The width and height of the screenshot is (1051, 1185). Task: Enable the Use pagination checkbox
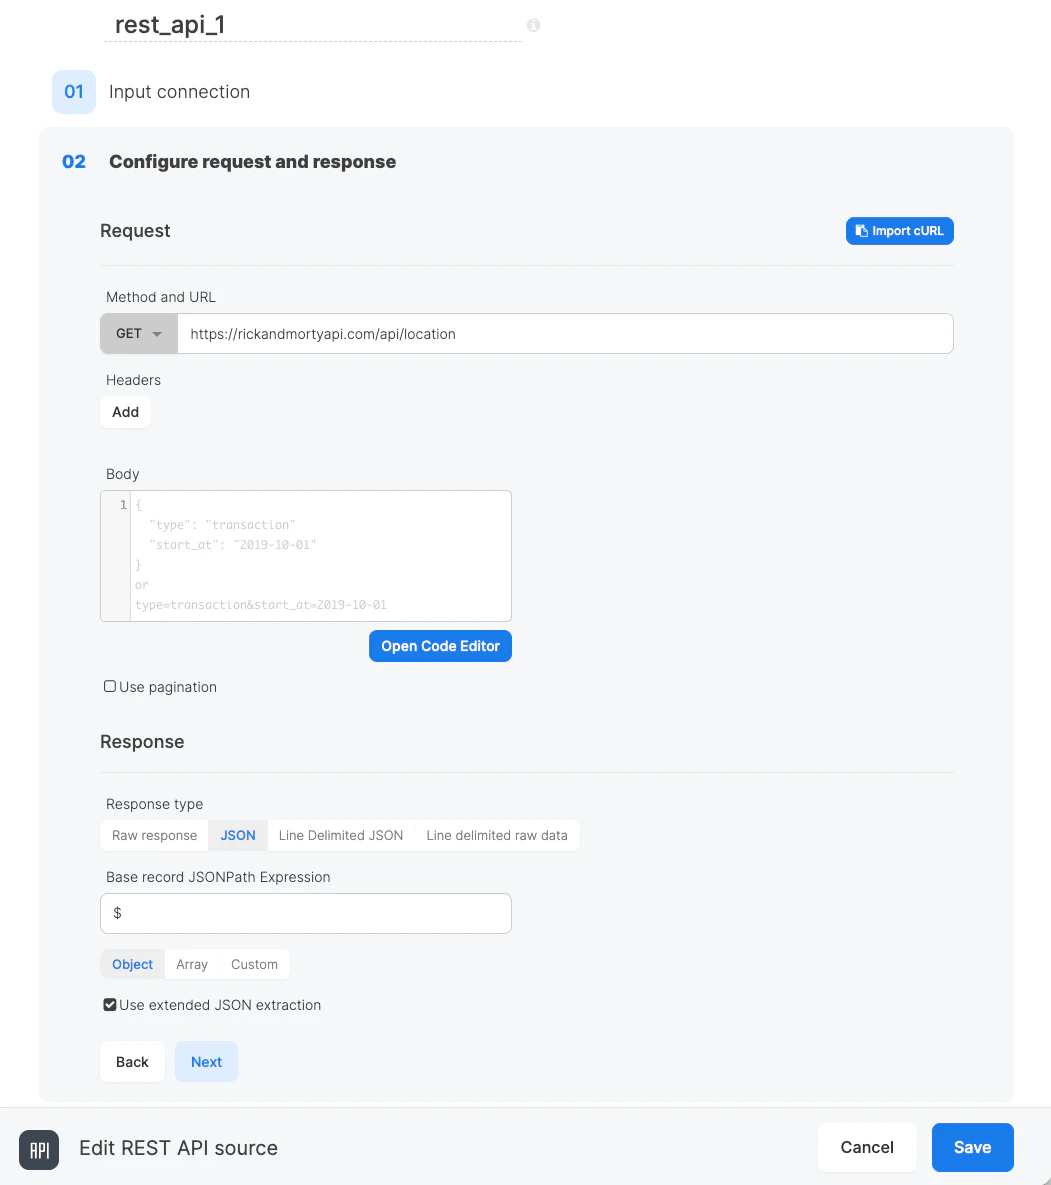(x=109, y=686)
